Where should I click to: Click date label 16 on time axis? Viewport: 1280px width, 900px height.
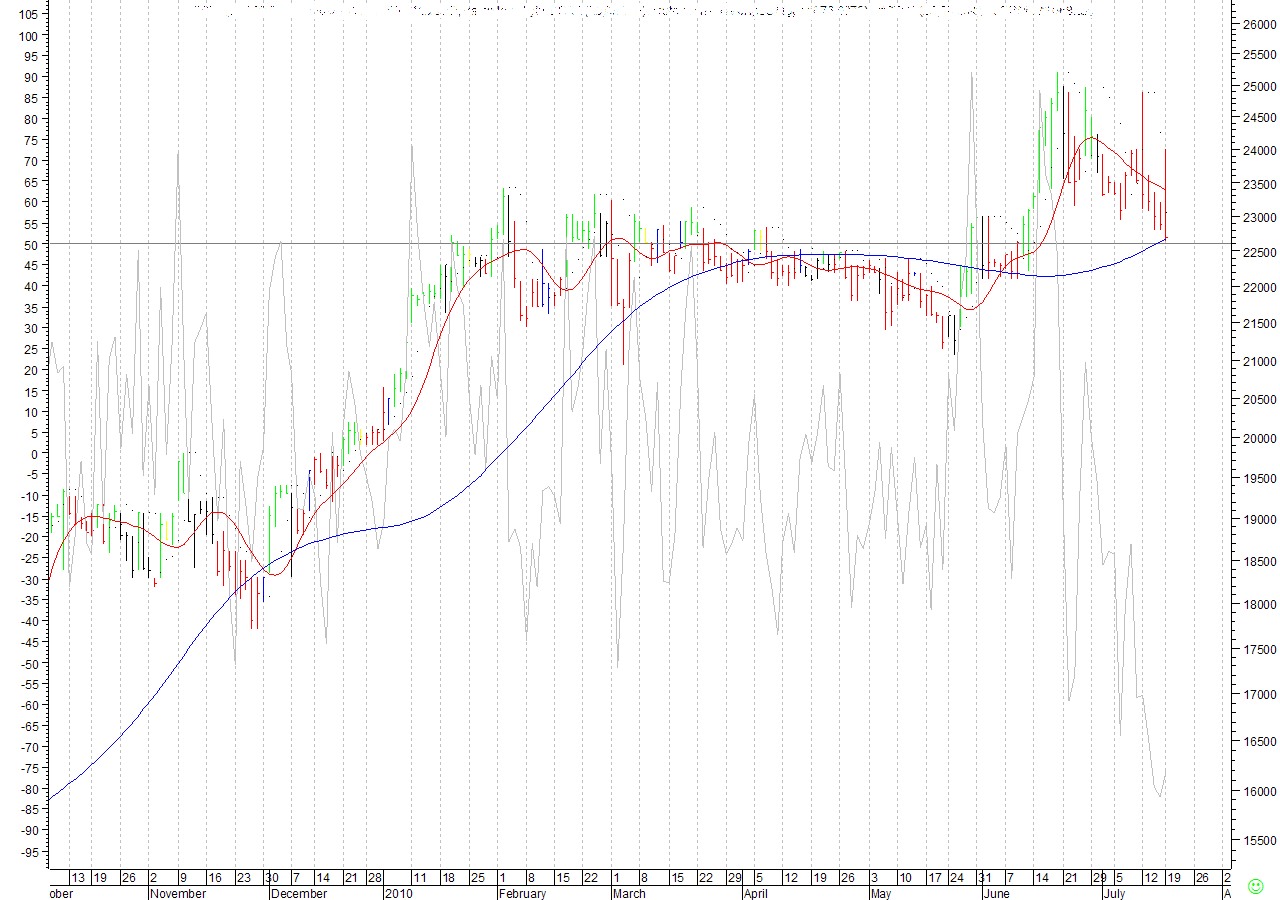[x=215, y=878]
